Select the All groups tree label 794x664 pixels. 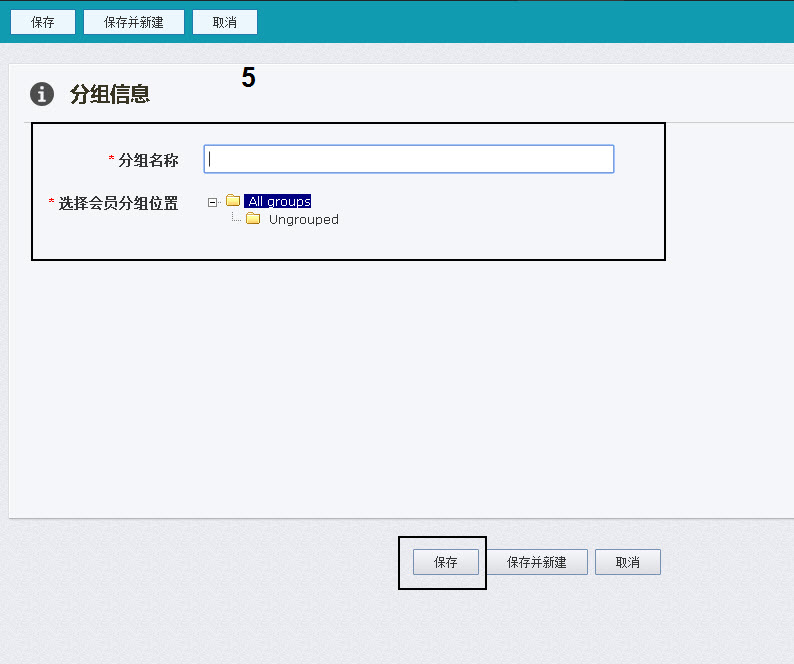[x=279, y=201]
